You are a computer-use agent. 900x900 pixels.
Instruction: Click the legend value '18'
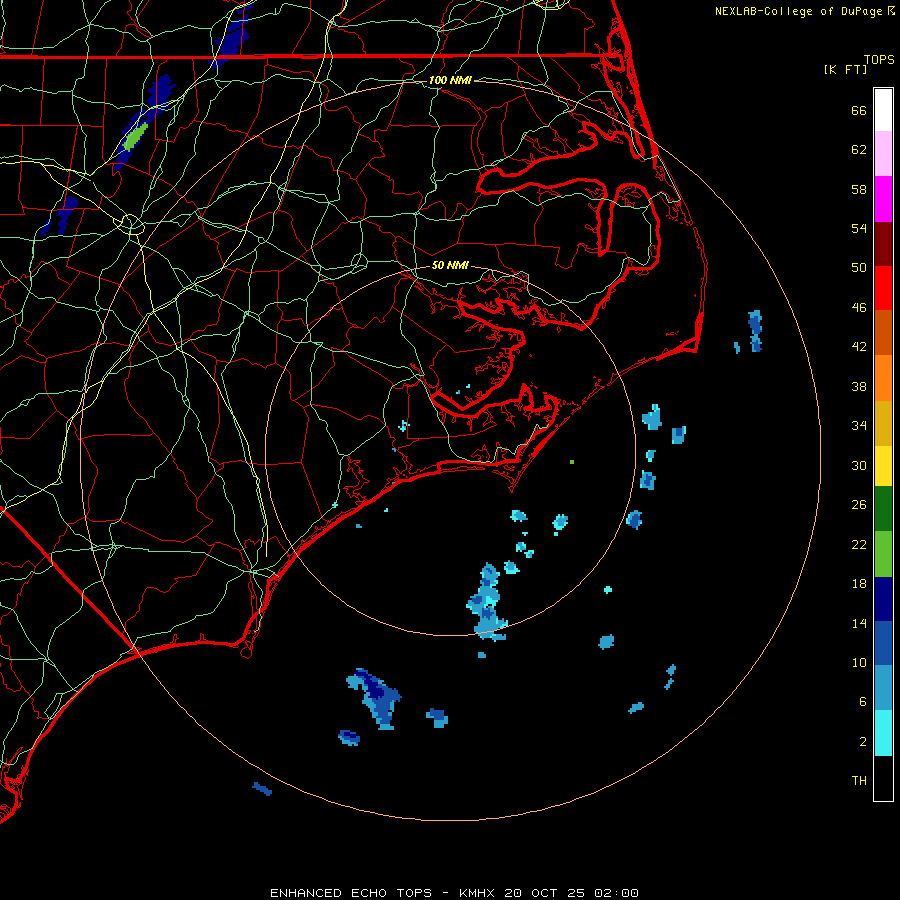pyautogui.click(x=859, y=584)
